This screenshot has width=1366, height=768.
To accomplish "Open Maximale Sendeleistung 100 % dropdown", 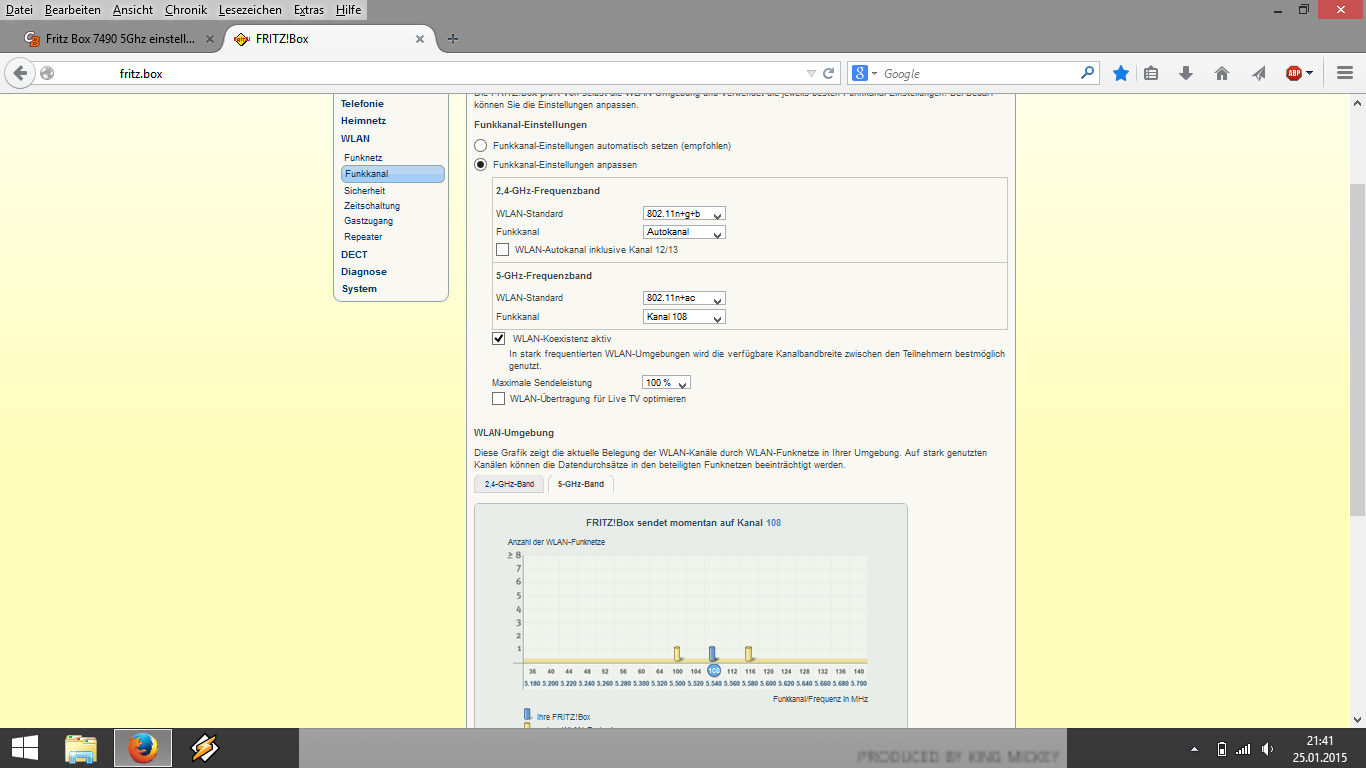I will 666,383.
